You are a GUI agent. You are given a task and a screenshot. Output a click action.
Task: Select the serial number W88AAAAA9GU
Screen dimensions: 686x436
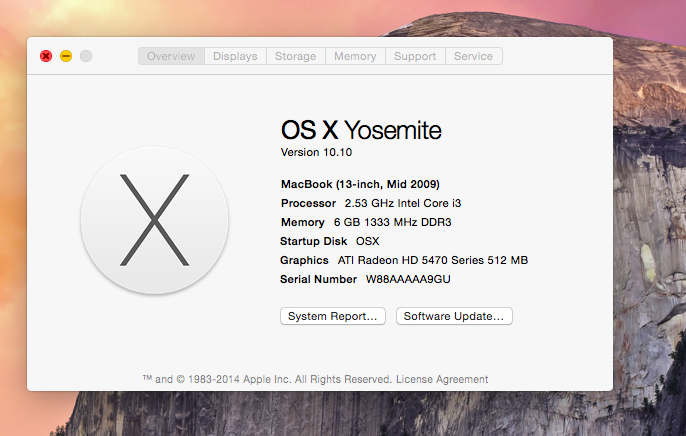[408, 279]
